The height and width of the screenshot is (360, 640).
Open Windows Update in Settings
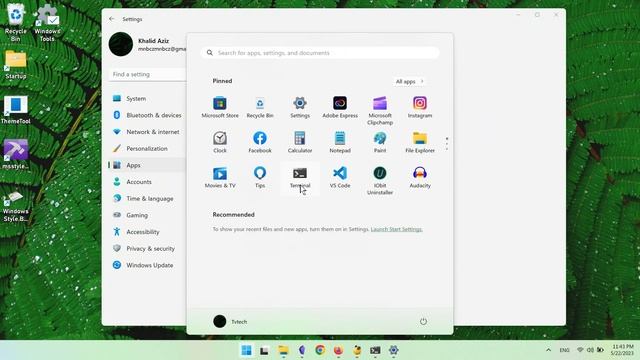tap(147, 265)
